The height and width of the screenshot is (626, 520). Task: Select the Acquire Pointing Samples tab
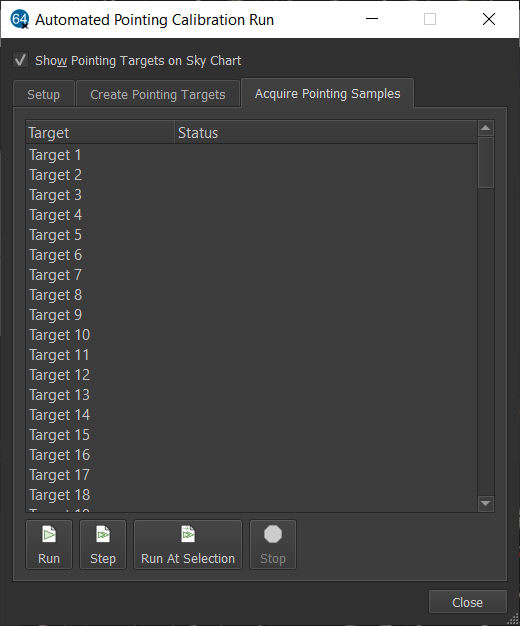pyautogui.click(x=327, y=93)
